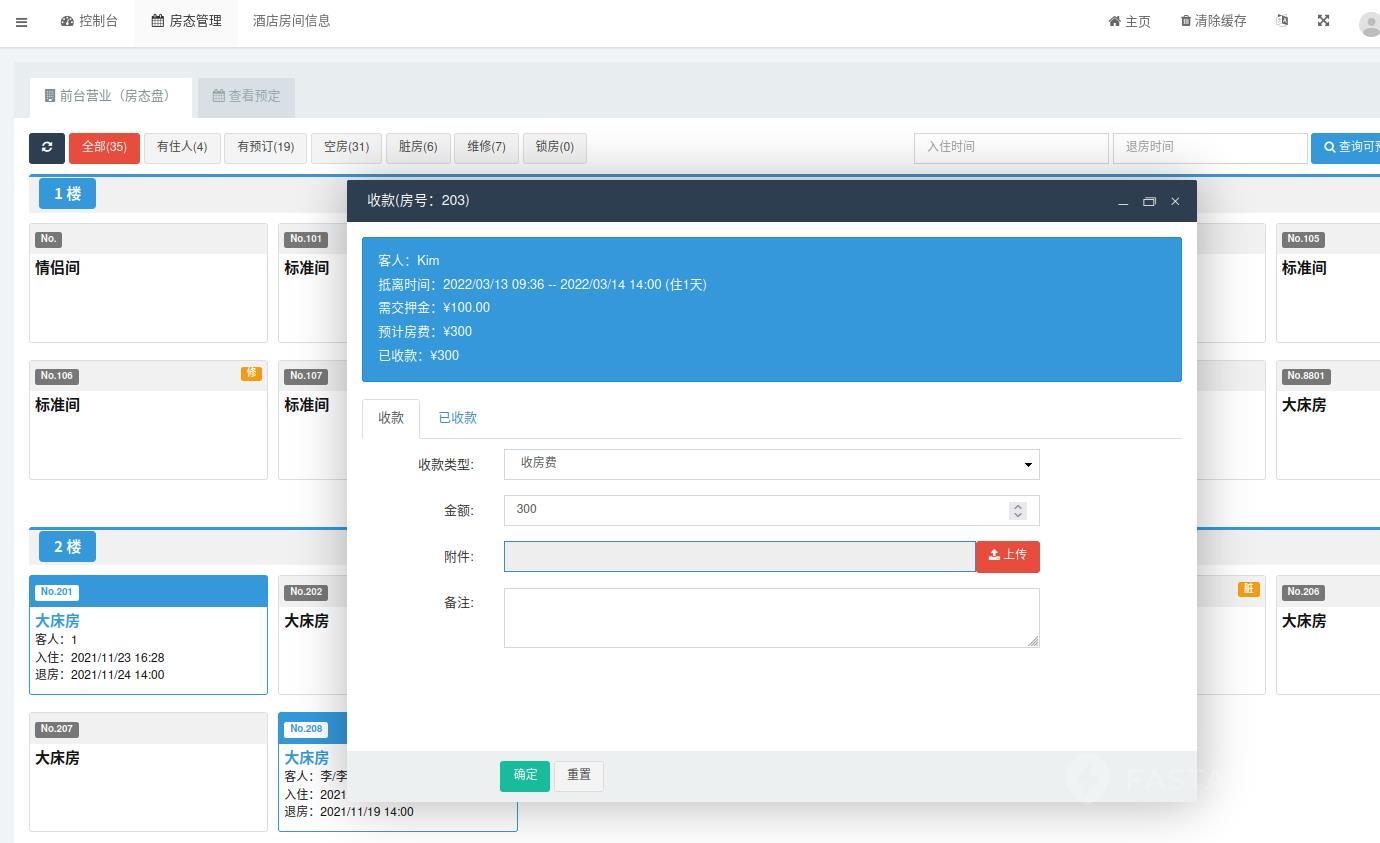Image resolution: width=1380 pixels, height=843 pixels.
Task: Click the 修 badge on room 106
Action: (251, 373)
